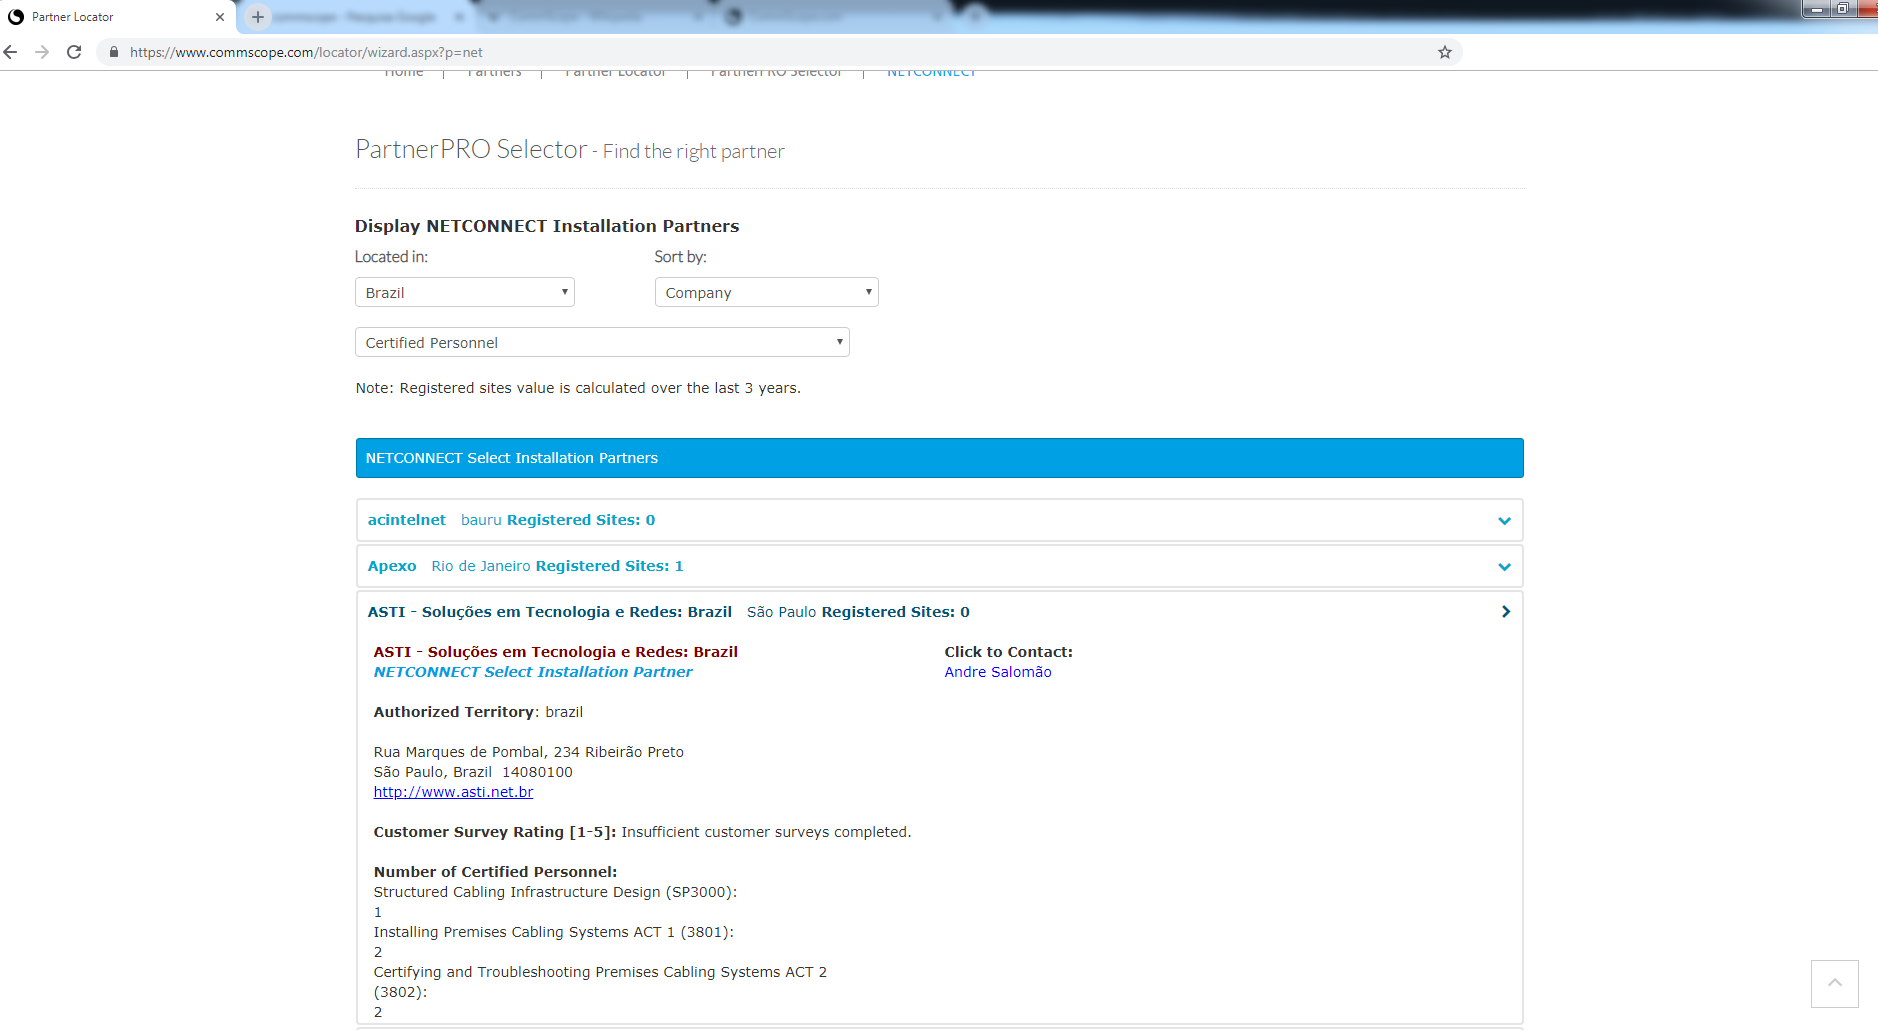
Task: Click the Display NETCONNECT Installation Partners heading
Action: tap(547, 226)
